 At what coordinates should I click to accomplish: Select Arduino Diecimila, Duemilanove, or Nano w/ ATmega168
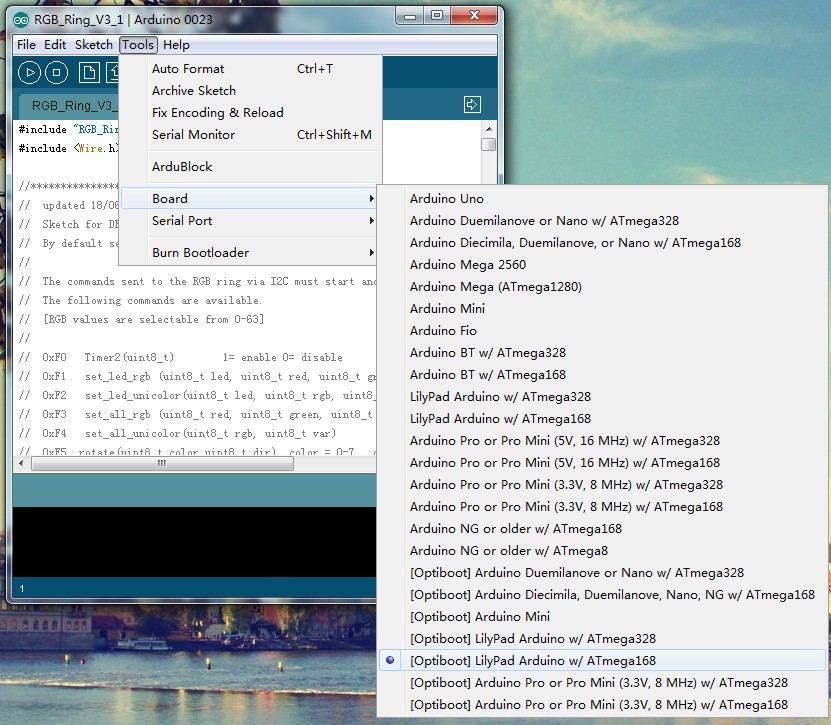tap(602, 243)
